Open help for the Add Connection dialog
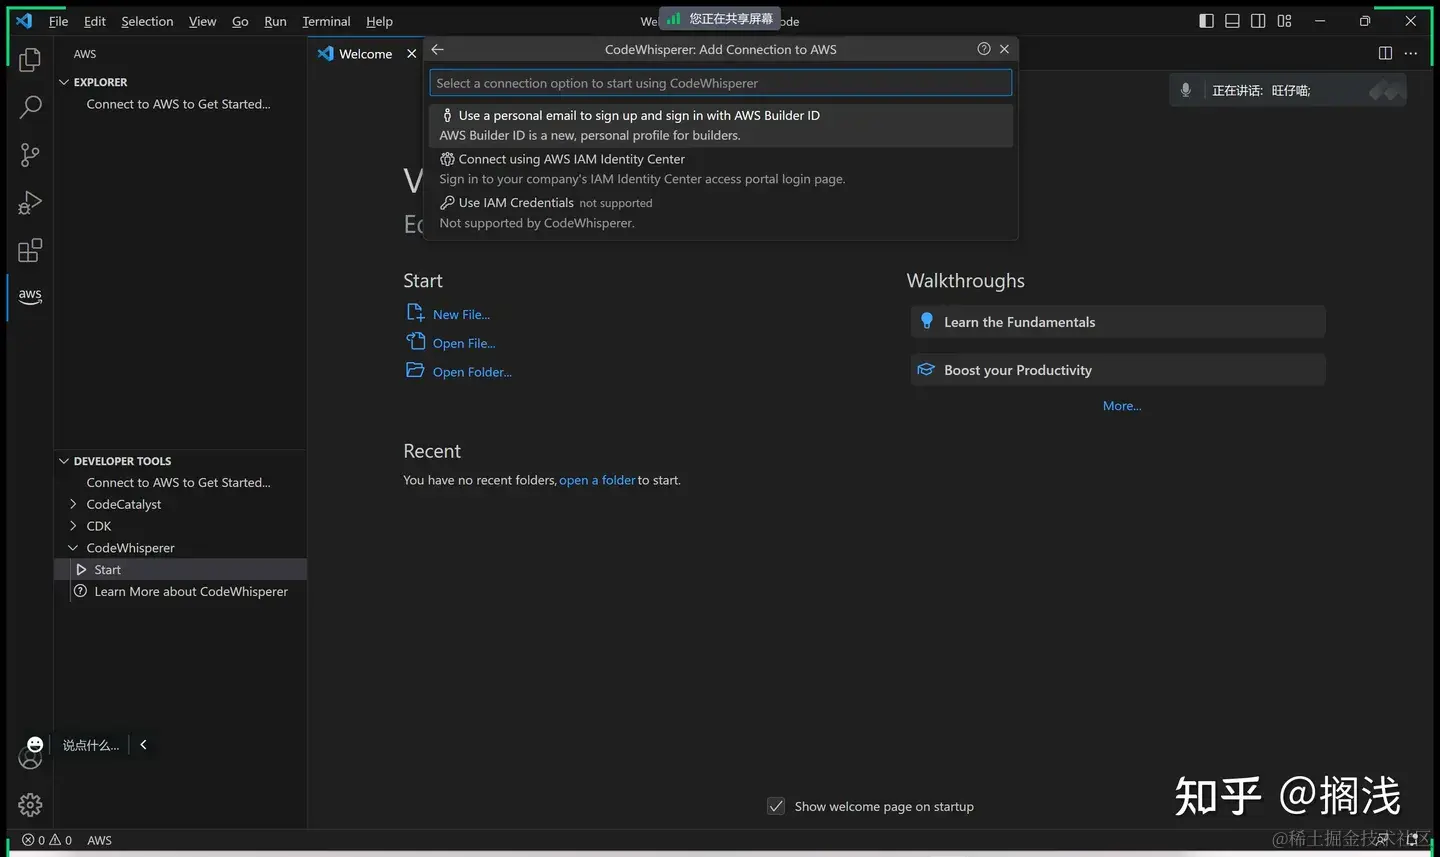The height and width of the screenshot is (857, 1440). tap(984, 49)
